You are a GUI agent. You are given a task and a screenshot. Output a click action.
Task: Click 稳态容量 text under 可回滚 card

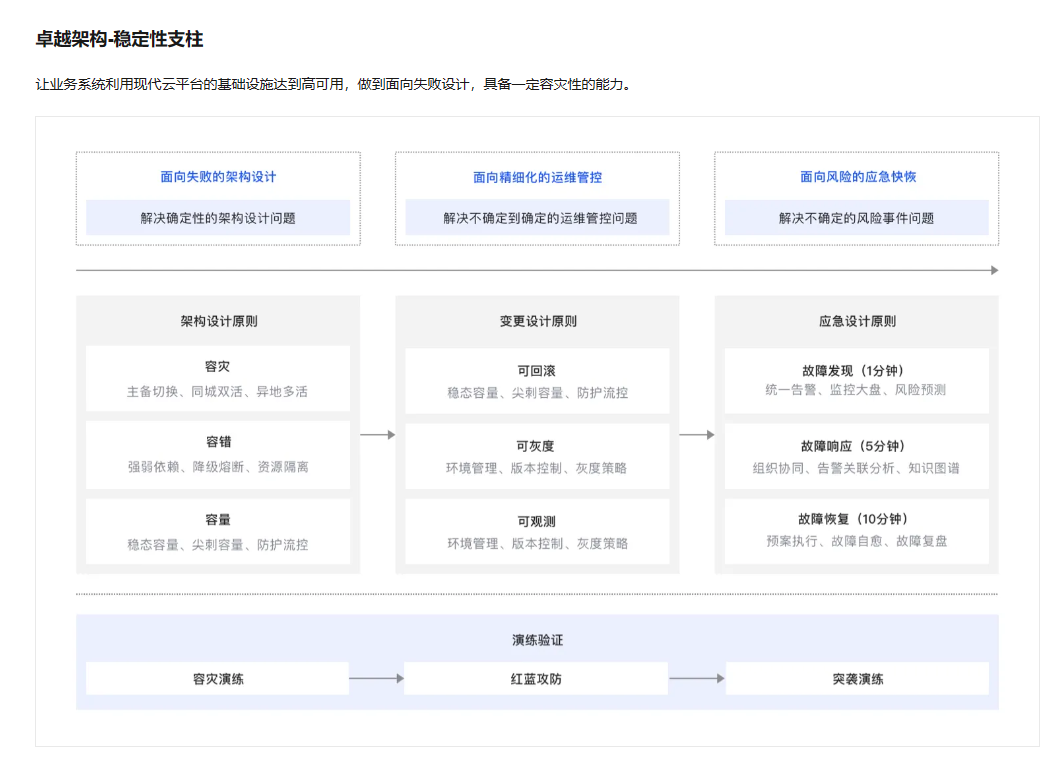point(473,393)
